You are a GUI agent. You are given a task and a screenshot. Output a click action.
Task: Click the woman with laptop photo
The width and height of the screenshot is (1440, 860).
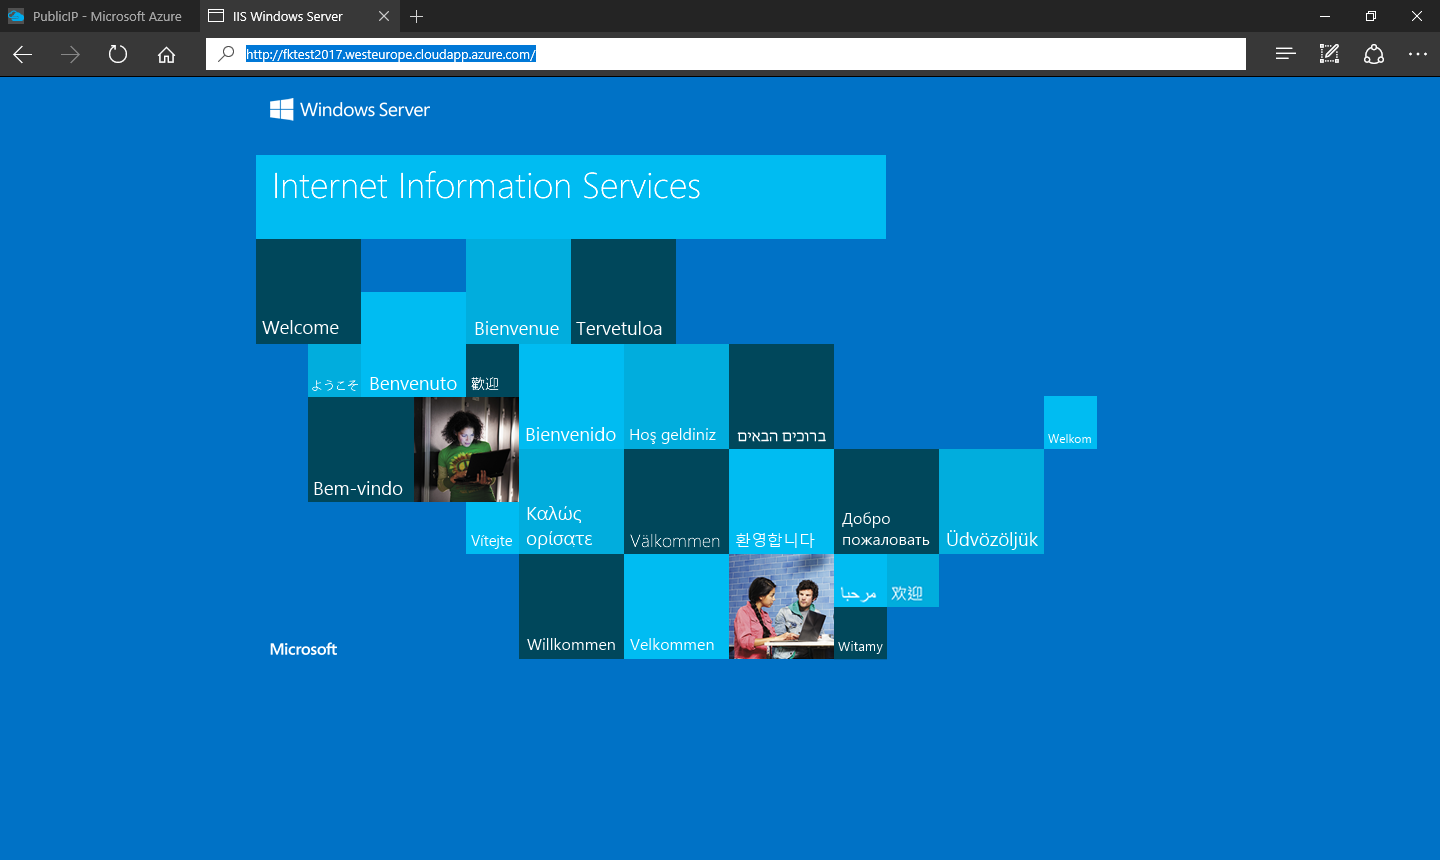pos(466,449)
